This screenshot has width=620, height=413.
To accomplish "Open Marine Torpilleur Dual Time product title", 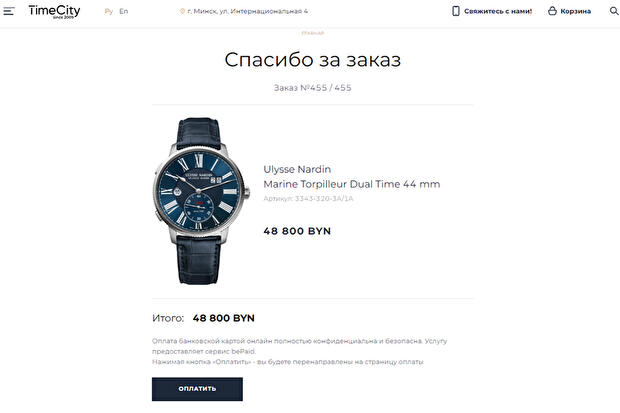I will pos(352,184).
